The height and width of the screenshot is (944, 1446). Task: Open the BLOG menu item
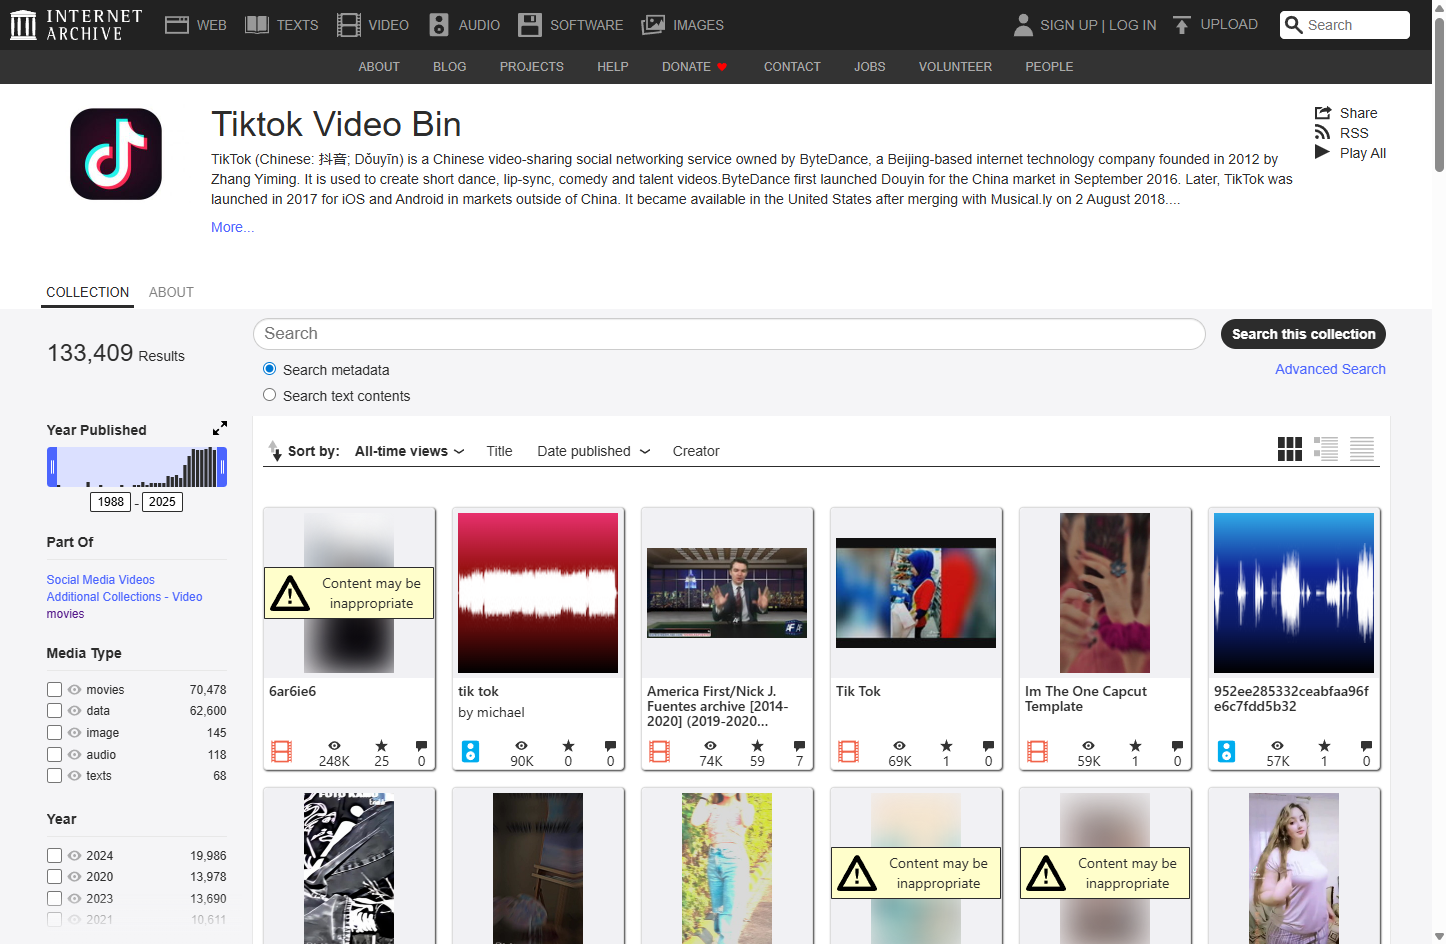450,67
